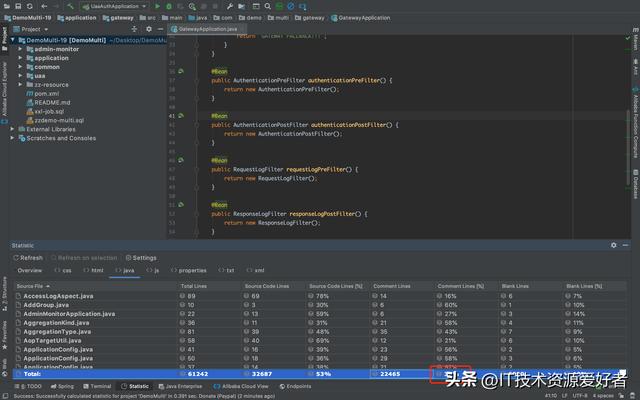Expand the admin-monitor module
This screenshot has width=640, height=400.
coord(20,49)
